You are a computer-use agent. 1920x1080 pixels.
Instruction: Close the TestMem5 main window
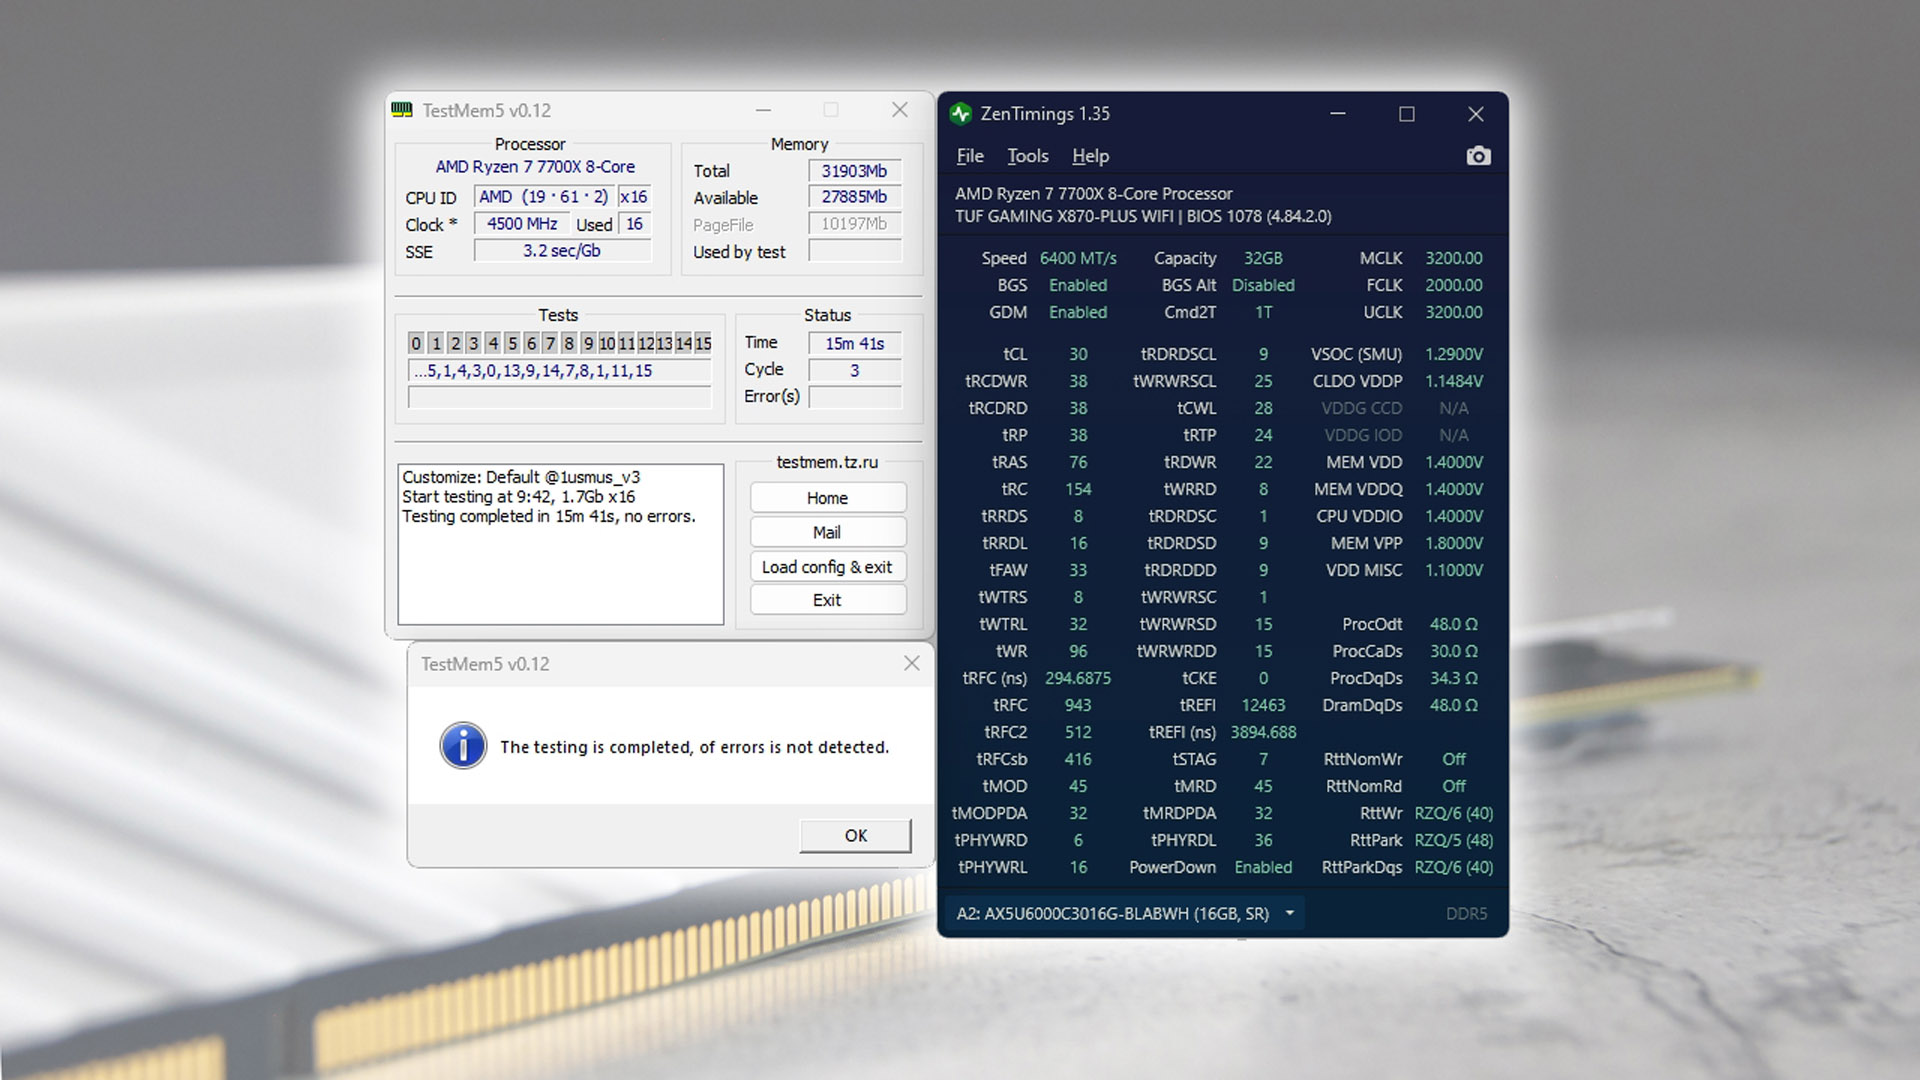pyautogui.click(x=899, y=110)
